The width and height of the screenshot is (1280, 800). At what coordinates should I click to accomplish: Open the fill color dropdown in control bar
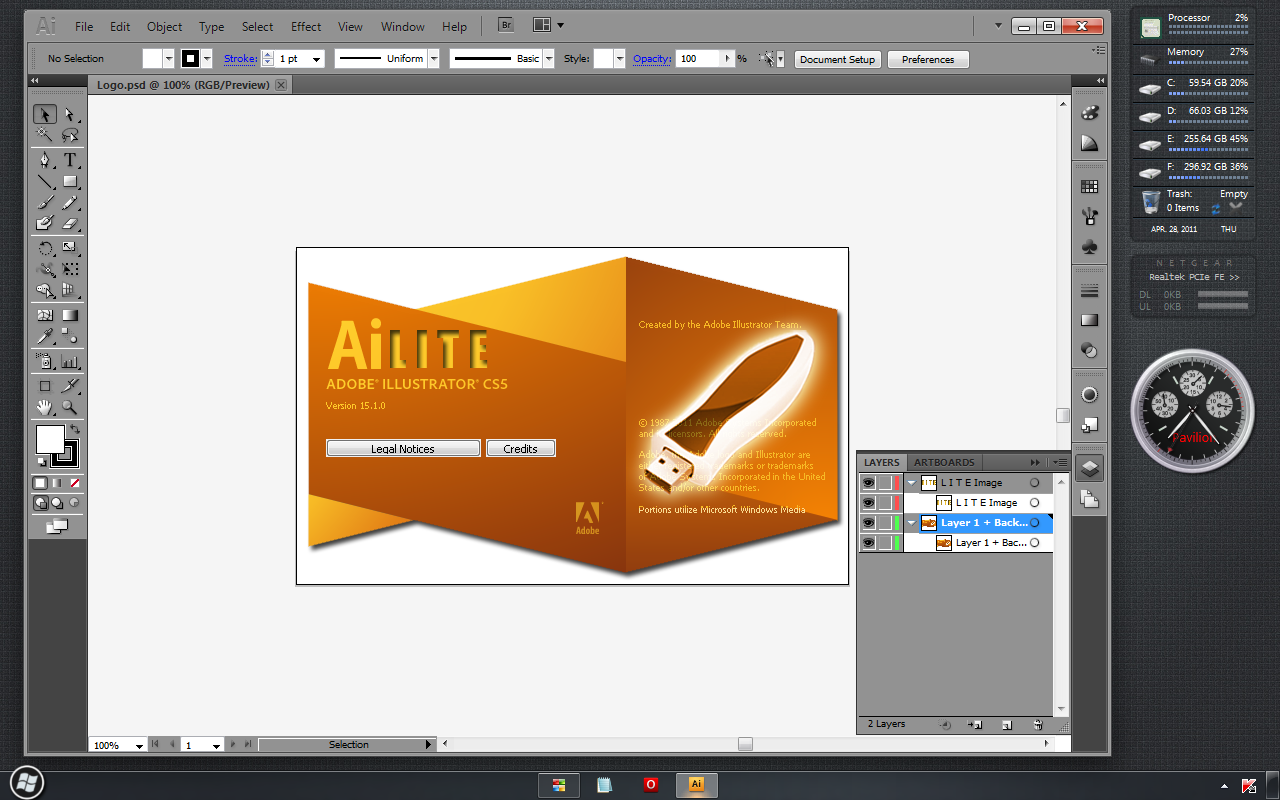coord(168,59)
